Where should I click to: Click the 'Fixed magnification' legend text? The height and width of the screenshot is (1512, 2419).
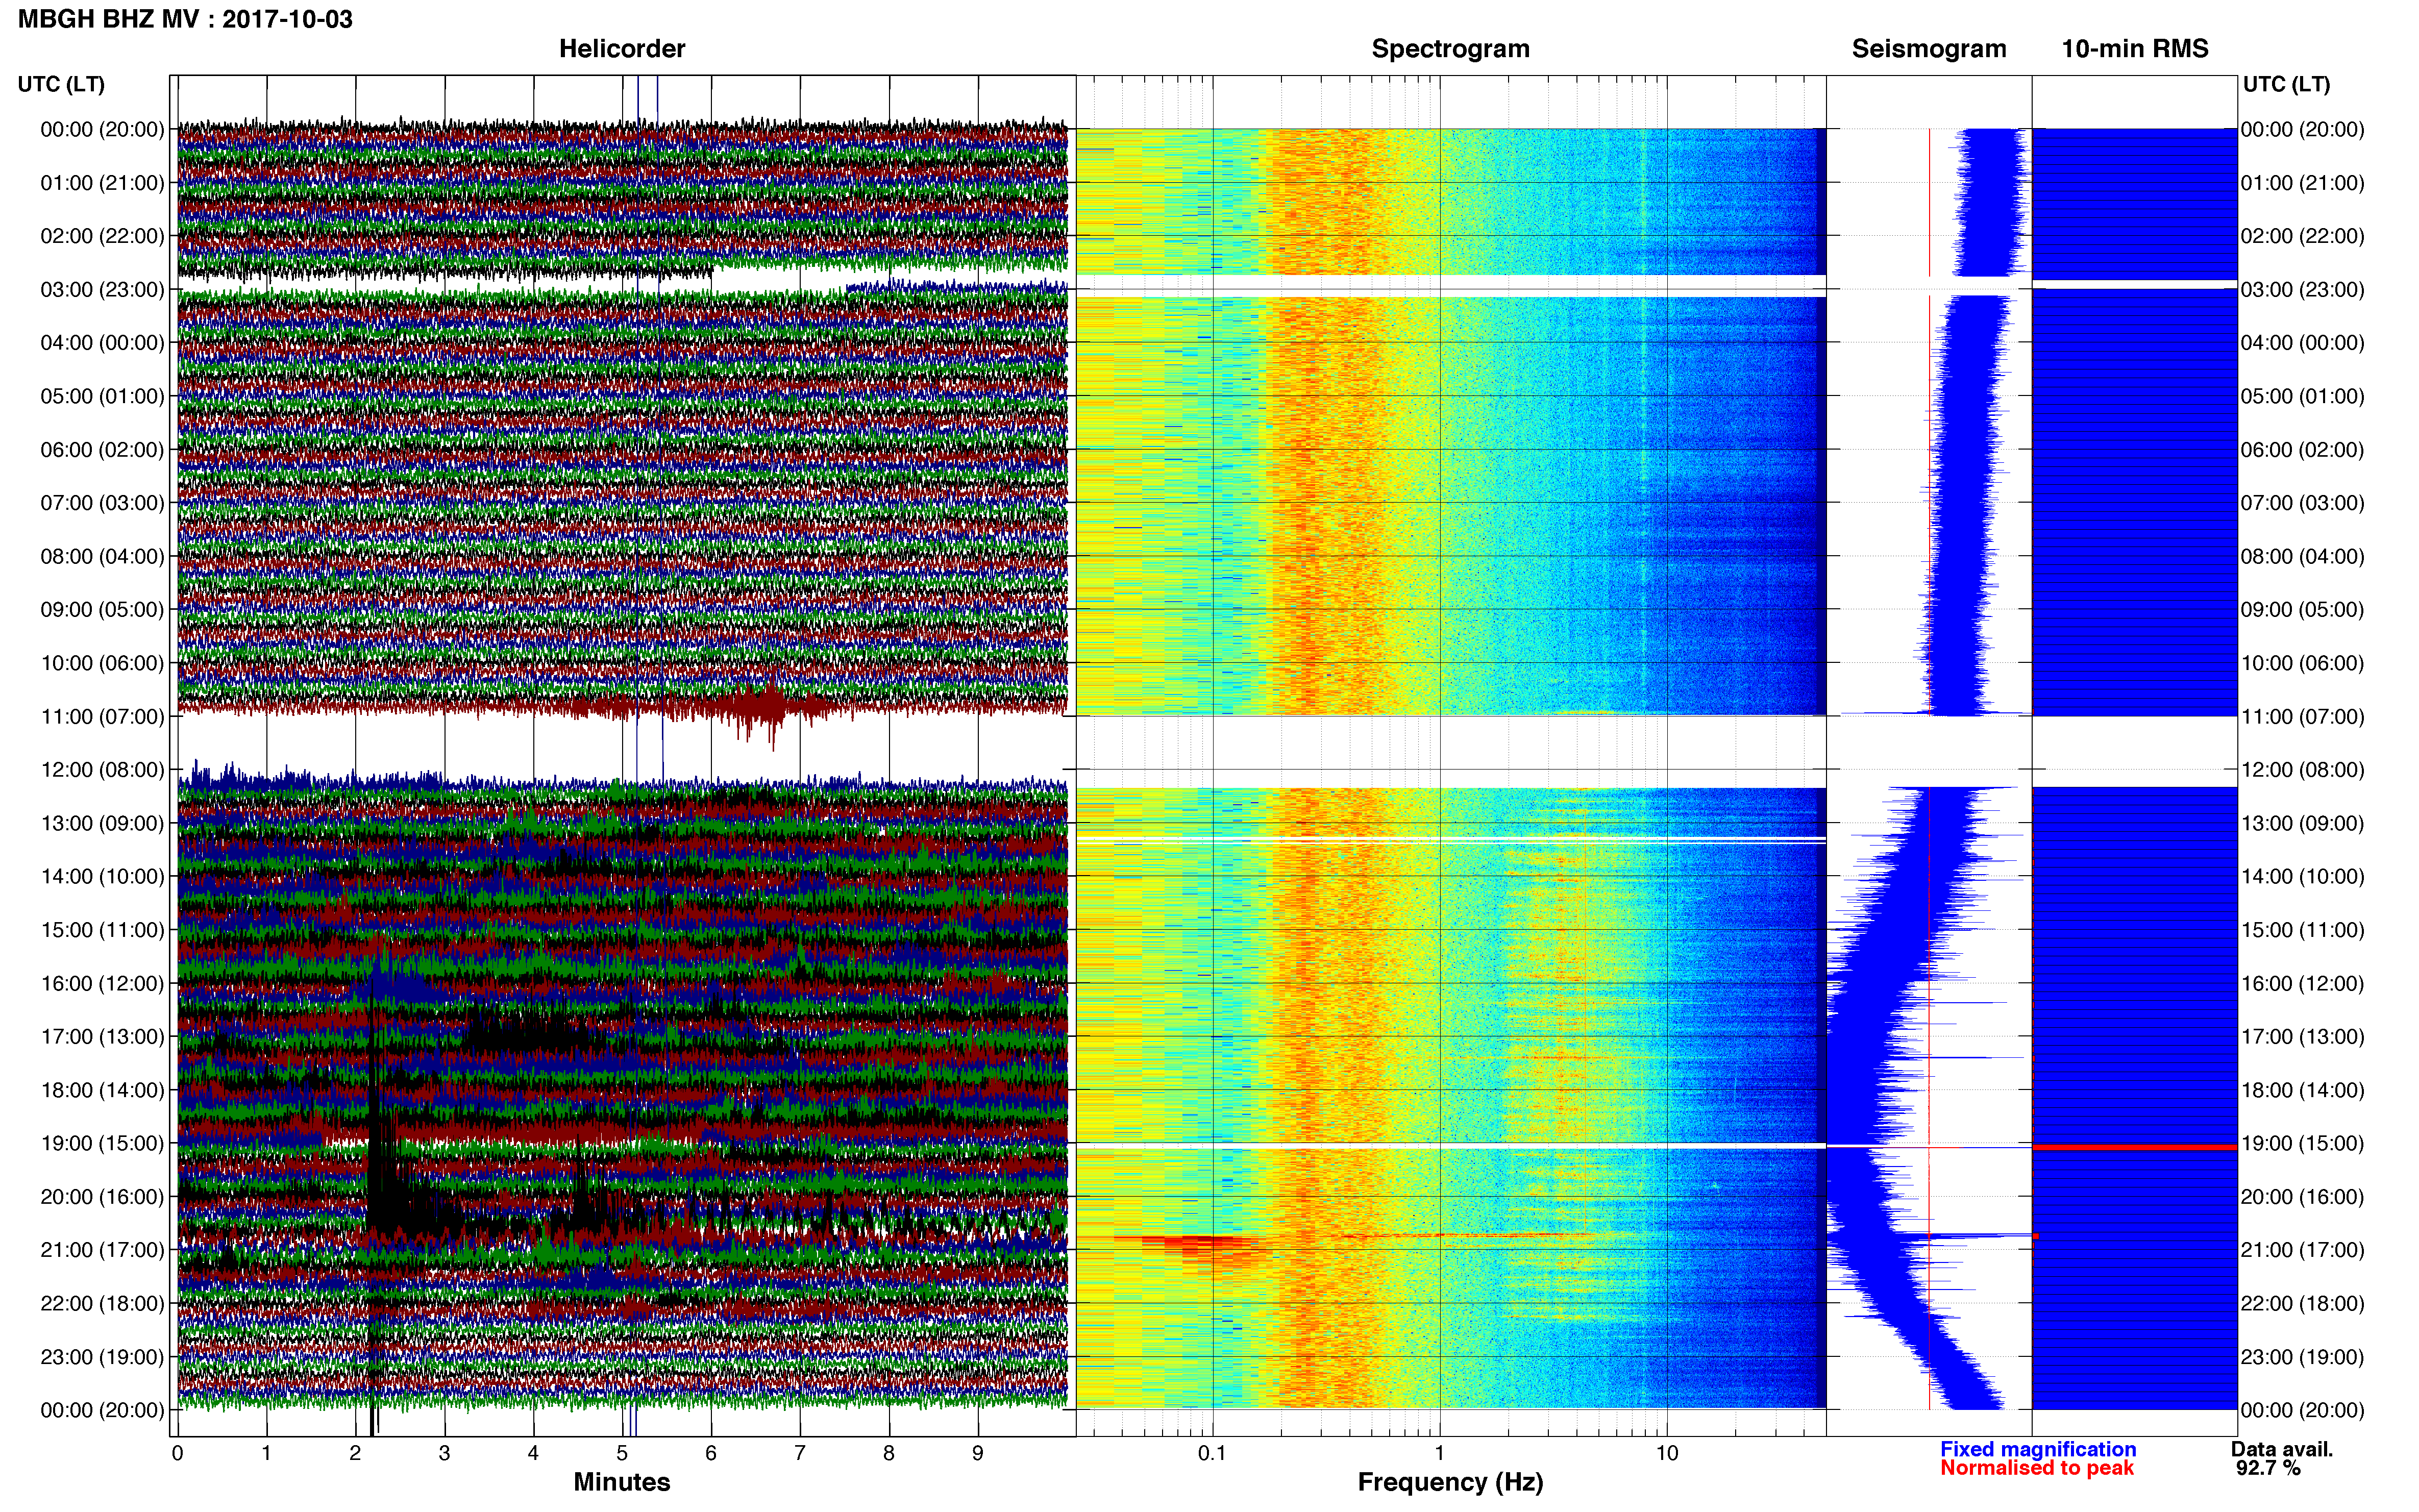pos(2038,1450)
